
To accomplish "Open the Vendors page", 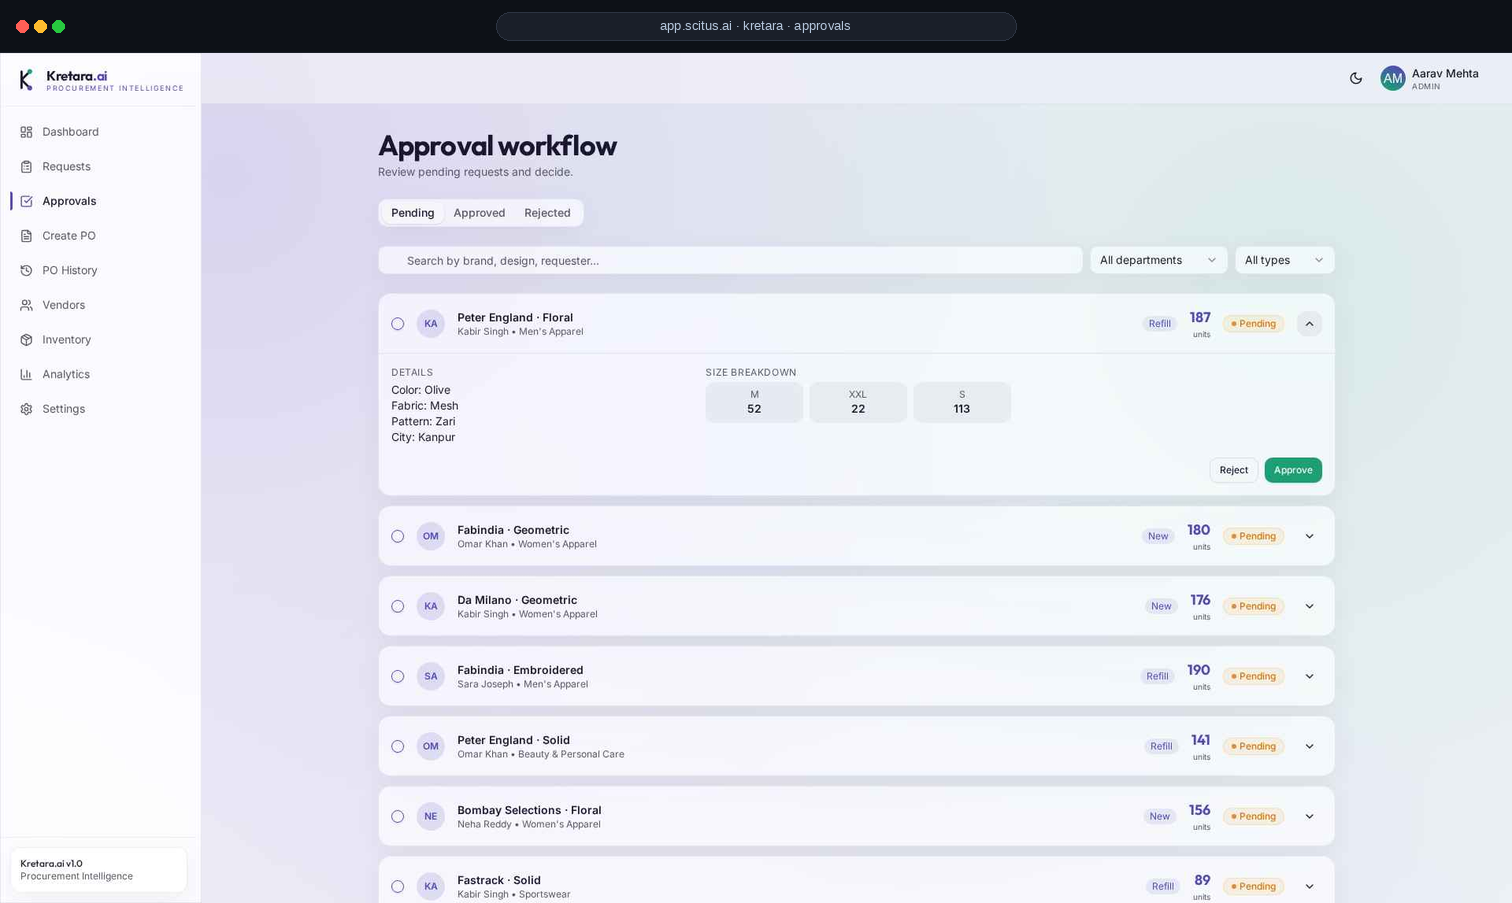I will point(100,305).
